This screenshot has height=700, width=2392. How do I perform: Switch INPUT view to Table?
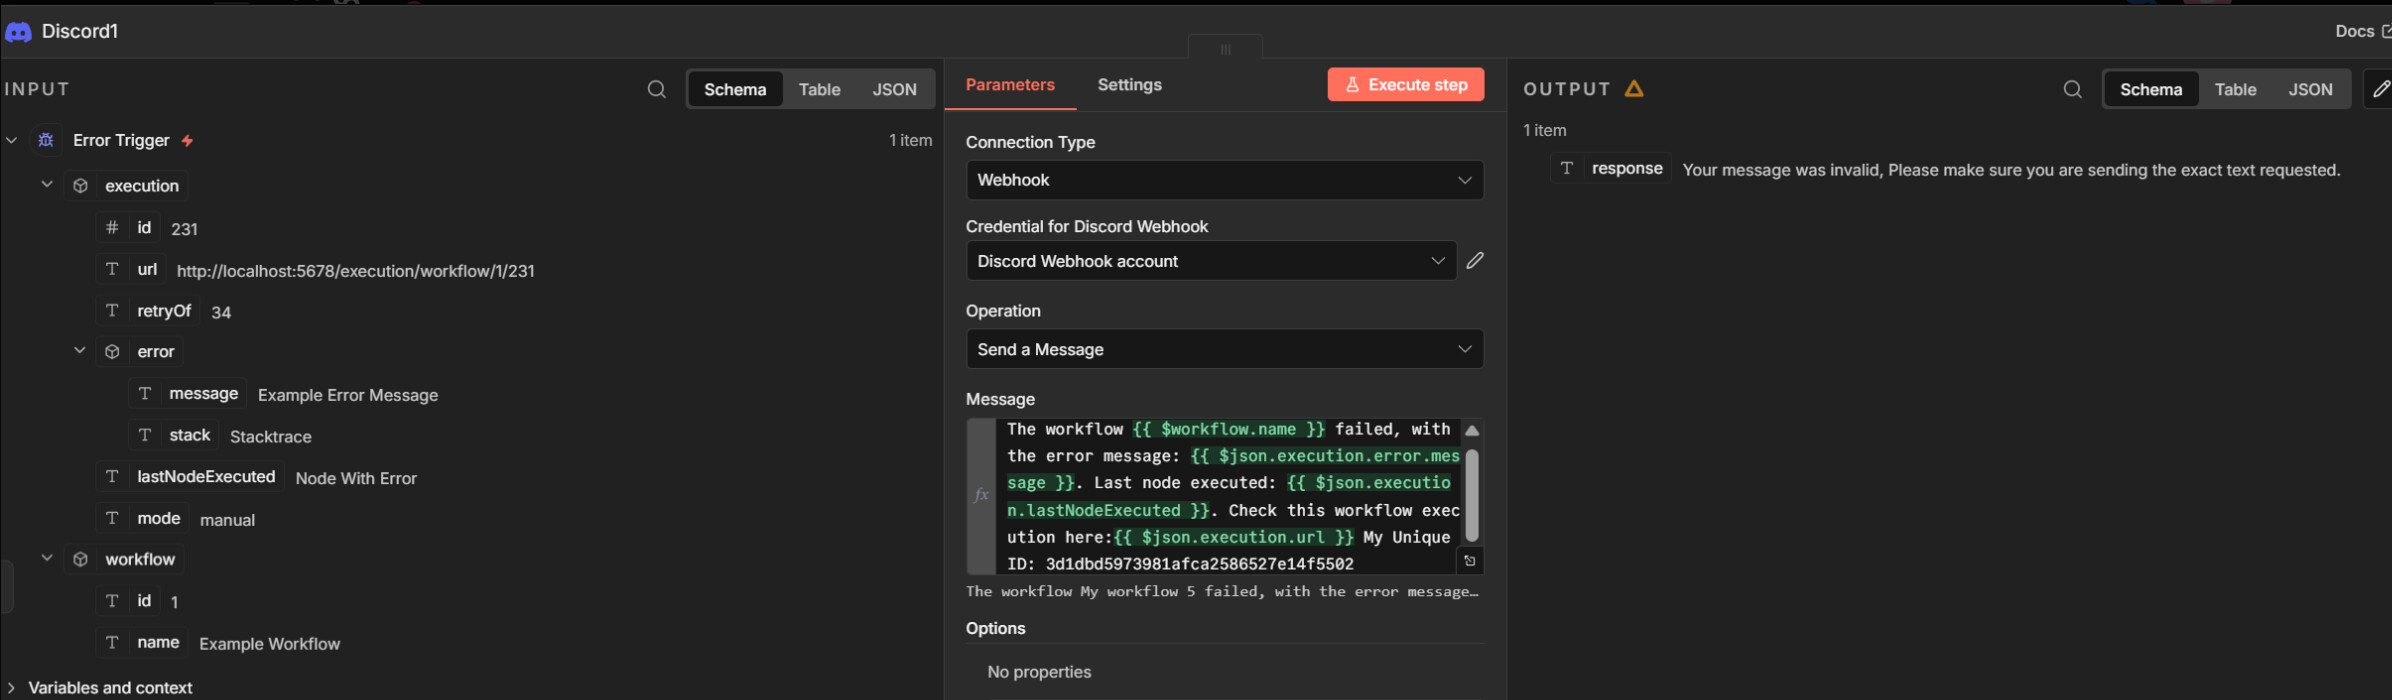[x=819, y=89]
